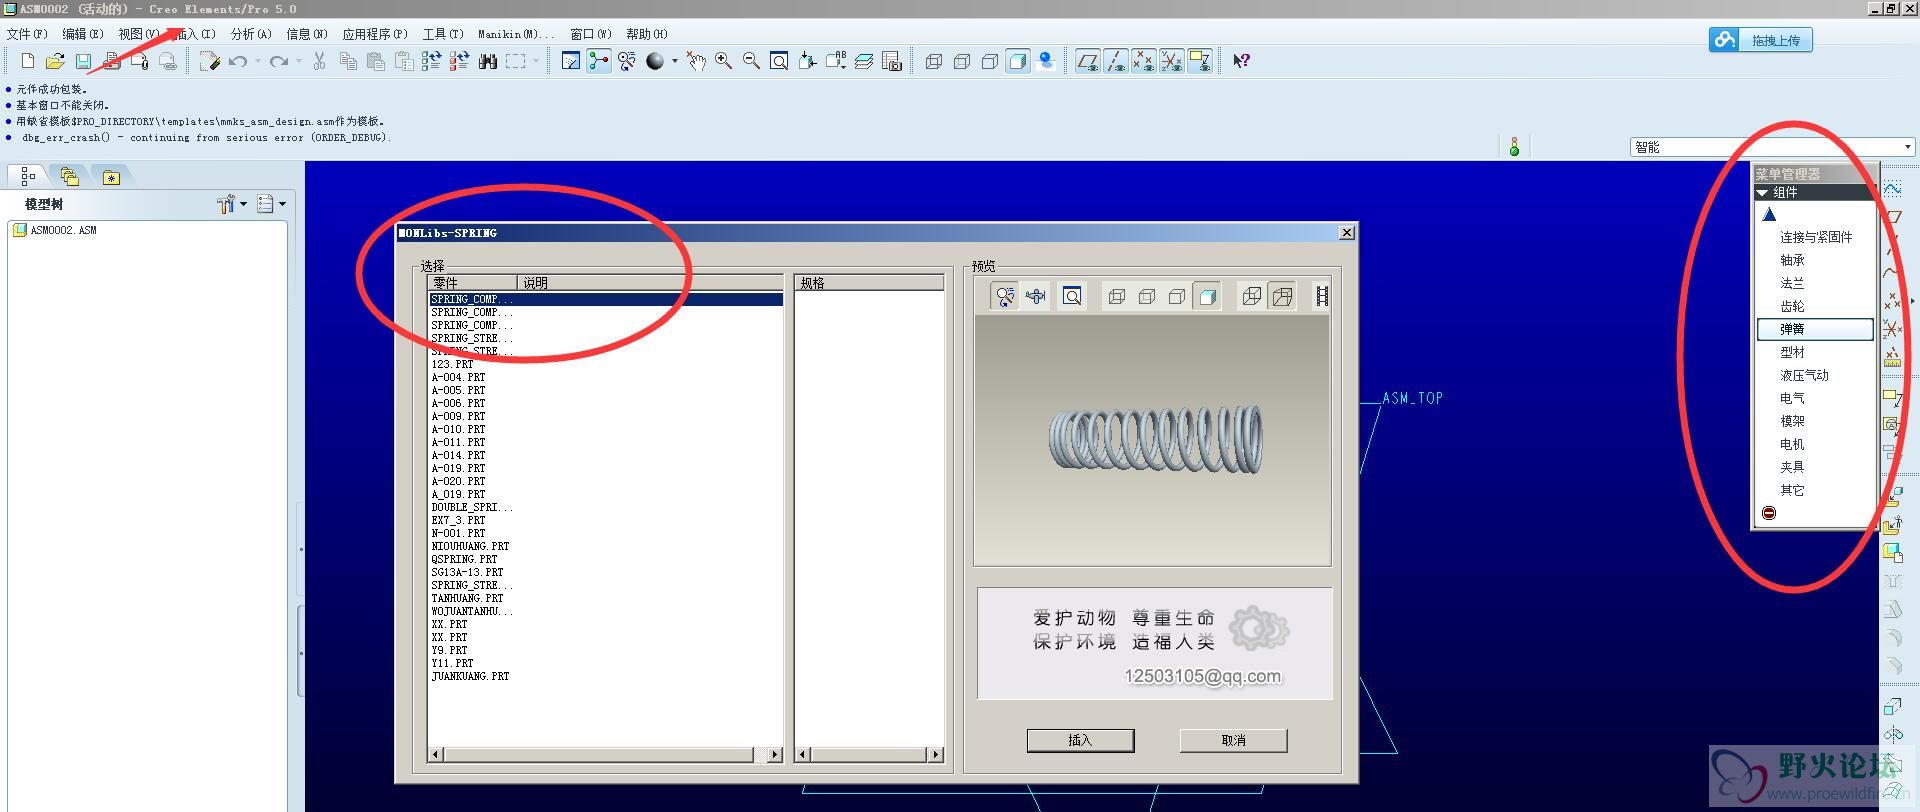The width and height of the screenshot is (1920, 812).
Task: Redo the last undone action
Action: (x=279, y=62)
